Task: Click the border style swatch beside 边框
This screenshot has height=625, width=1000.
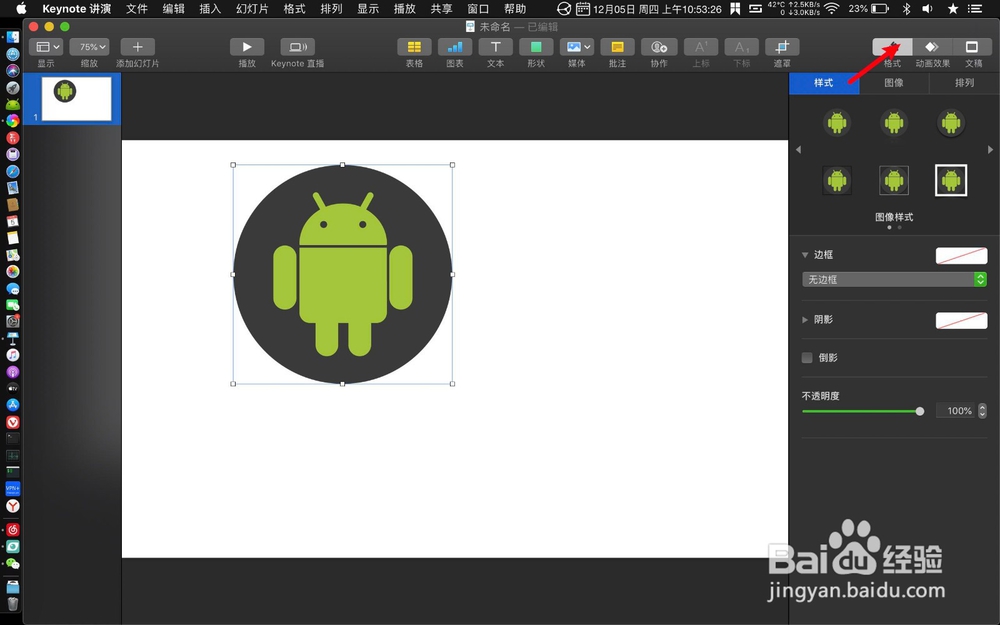Action: click(x=961, y=255)
